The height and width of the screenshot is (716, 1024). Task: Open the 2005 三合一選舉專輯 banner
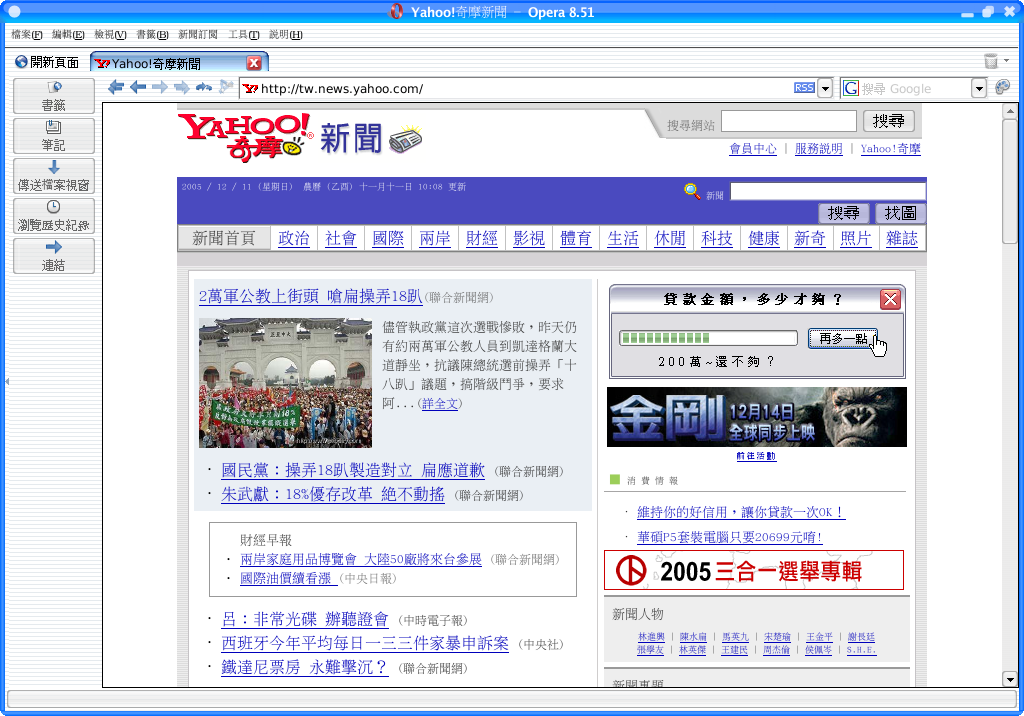point(754,570)
